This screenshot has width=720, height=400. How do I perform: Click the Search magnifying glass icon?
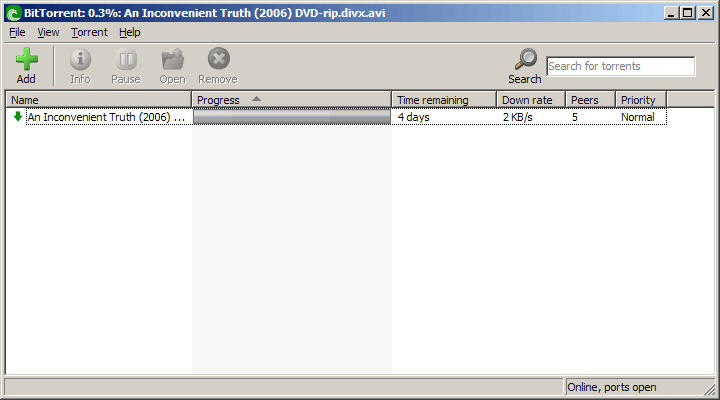[525, 61]
